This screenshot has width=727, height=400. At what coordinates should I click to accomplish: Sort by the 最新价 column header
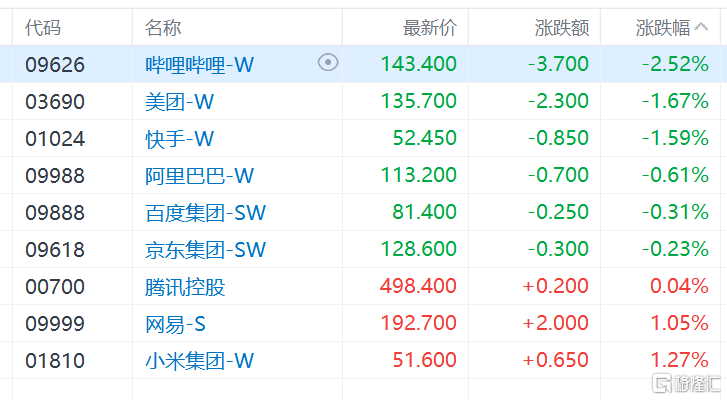430,27
